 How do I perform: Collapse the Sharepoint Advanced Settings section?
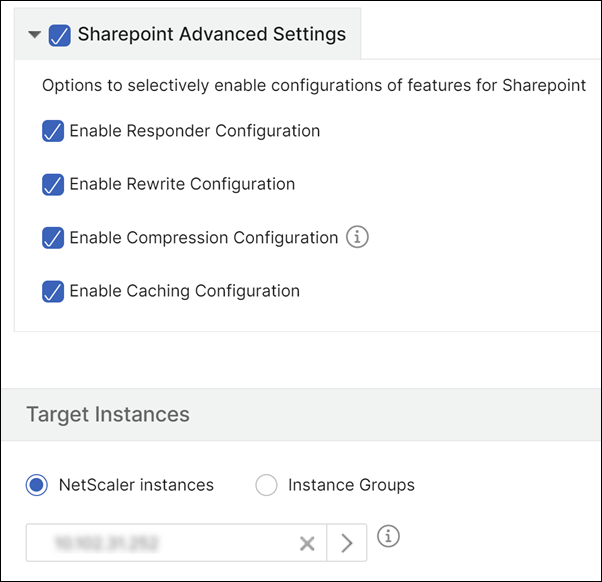point(35,35)
